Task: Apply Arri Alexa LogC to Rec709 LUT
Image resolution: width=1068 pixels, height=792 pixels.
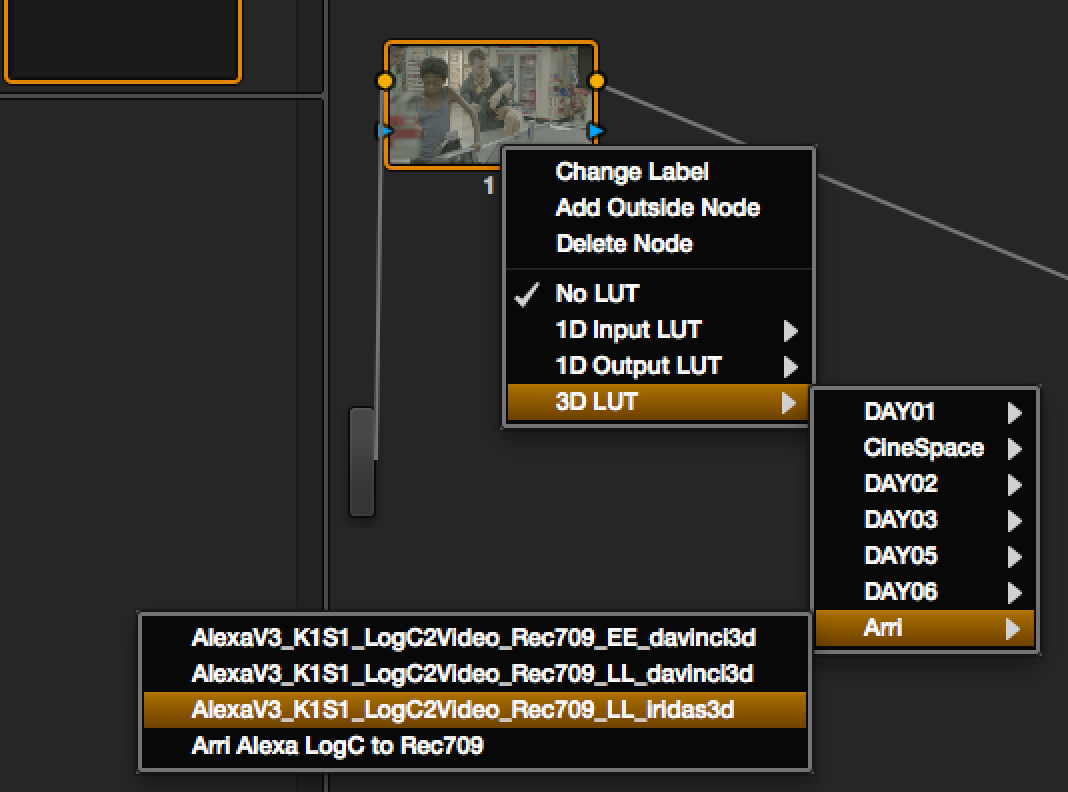Action: coord(338,746)
